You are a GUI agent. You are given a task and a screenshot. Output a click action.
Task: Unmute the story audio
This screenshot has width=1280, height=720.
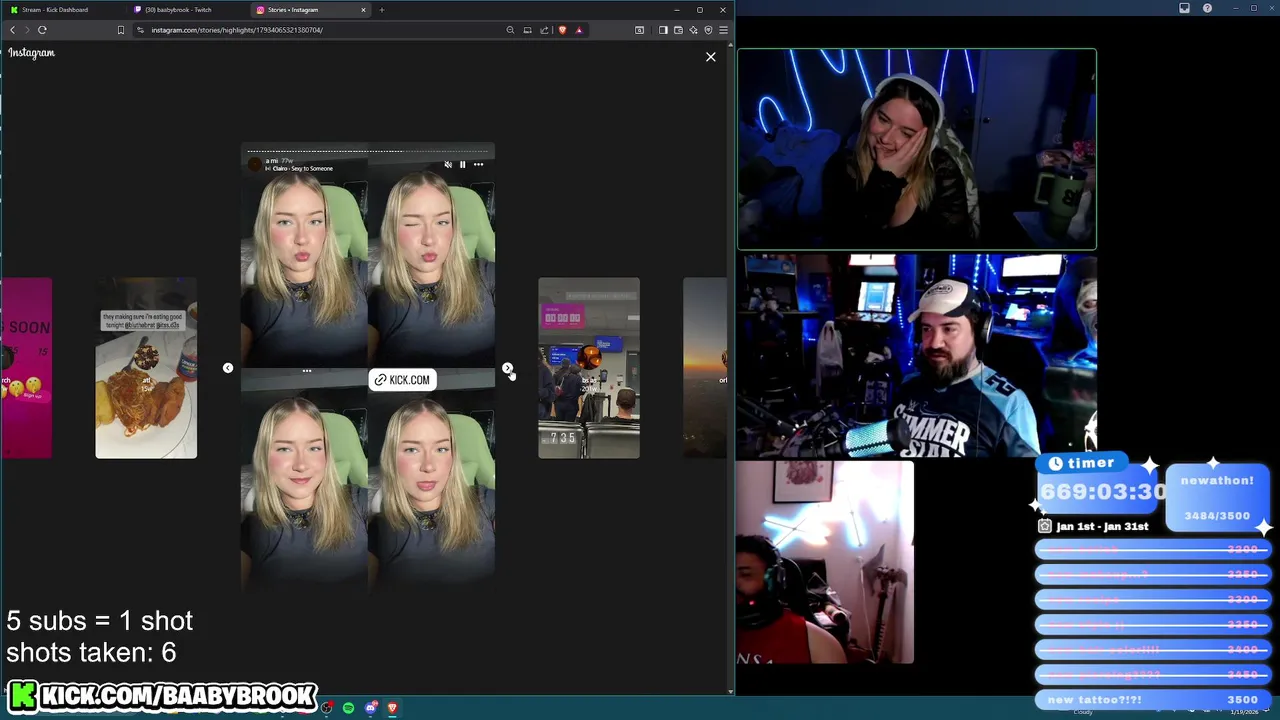pos(448,164)
